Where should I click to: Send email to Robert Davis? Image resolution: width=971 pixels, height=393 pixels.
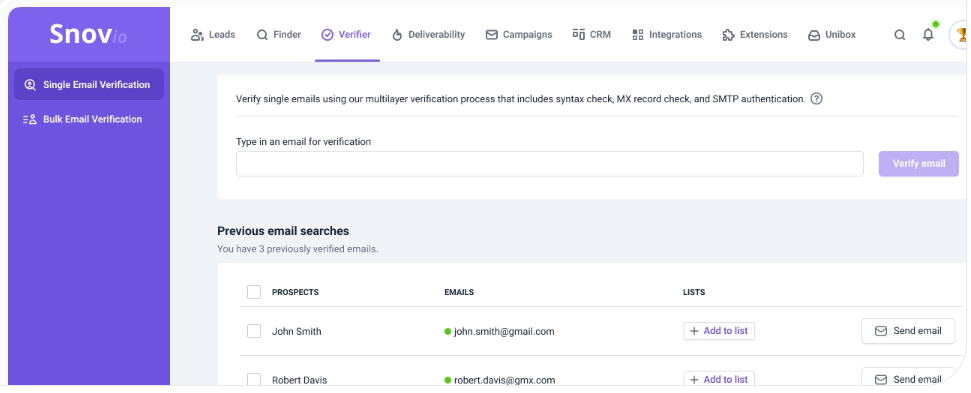(x=908, y=378)
